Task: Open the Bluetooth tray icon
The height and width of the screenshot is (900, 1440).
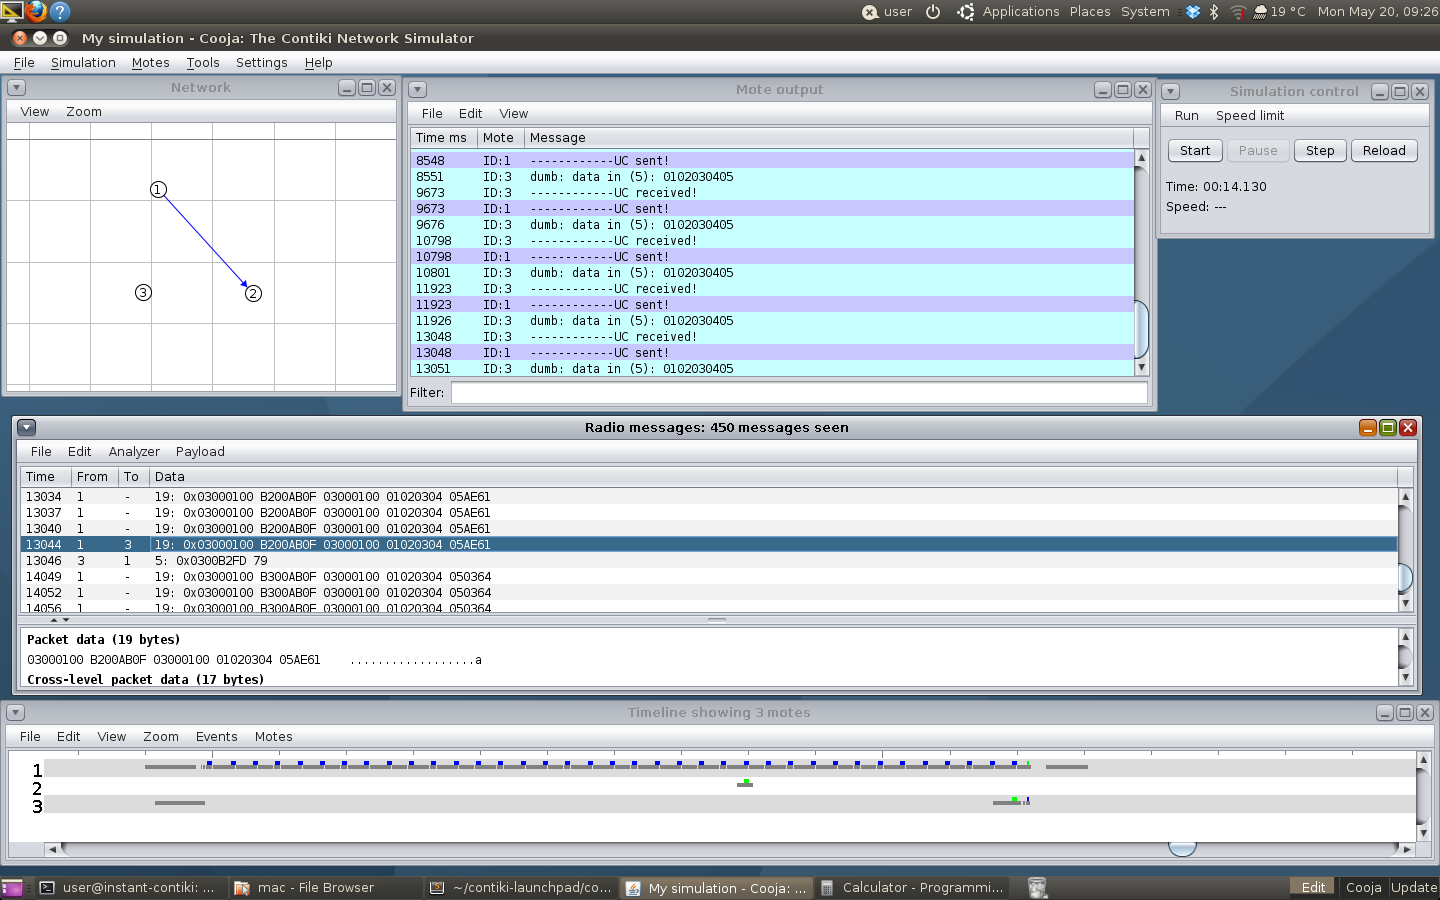Action: pyautogui.click(x=1214, y=12)
